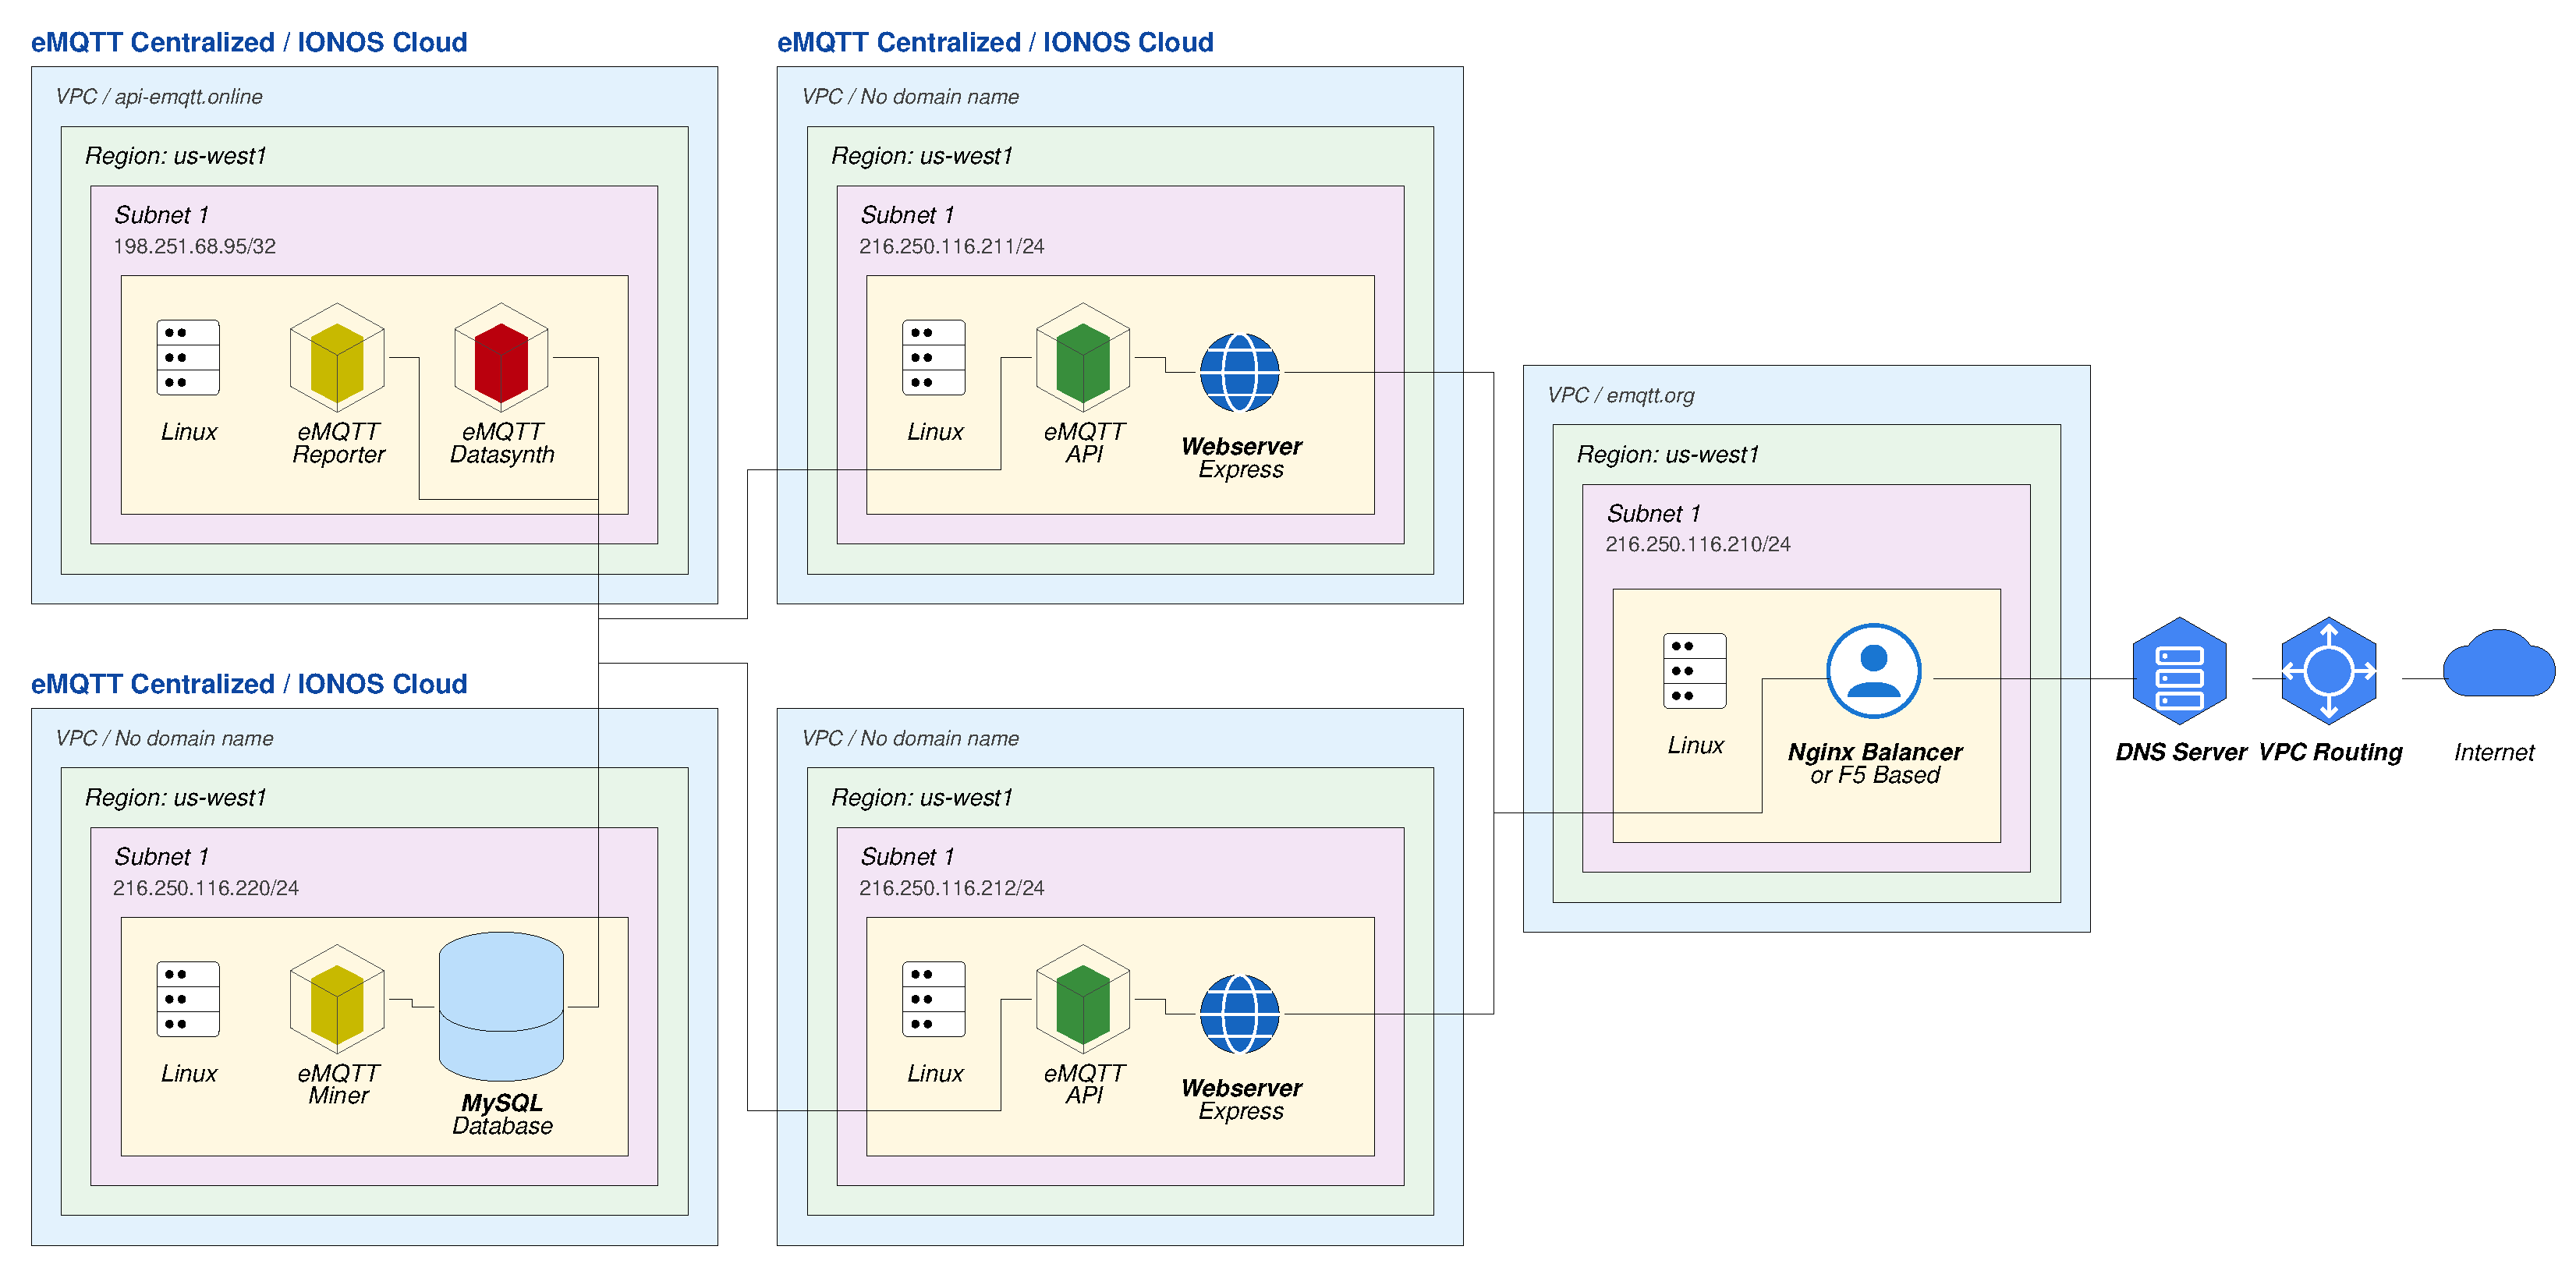Select the 'MySQL Database' text label
Image resolution: width=2576 pixels, height=1271 pixels.
tap(502, 1114)
